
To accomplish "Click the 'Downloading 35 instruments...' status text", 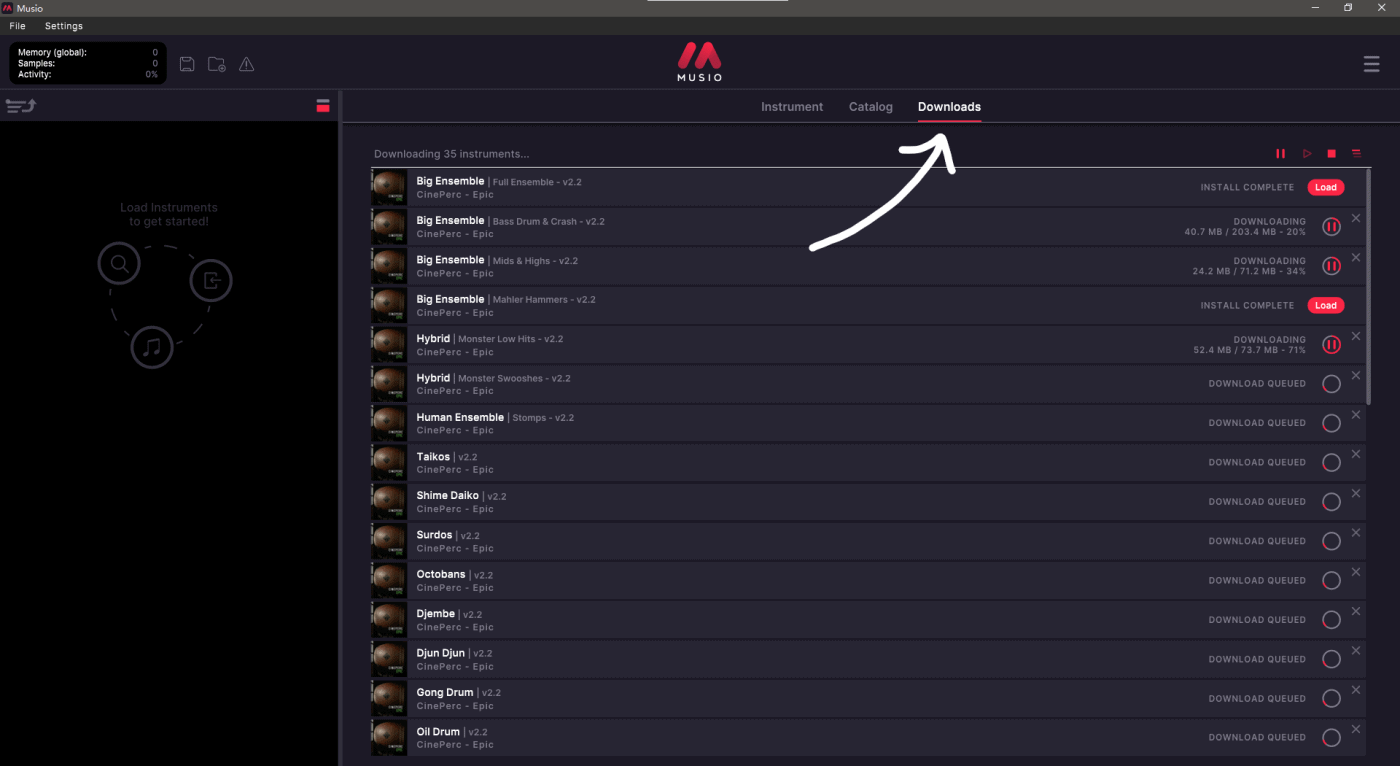I will (452, 154).
